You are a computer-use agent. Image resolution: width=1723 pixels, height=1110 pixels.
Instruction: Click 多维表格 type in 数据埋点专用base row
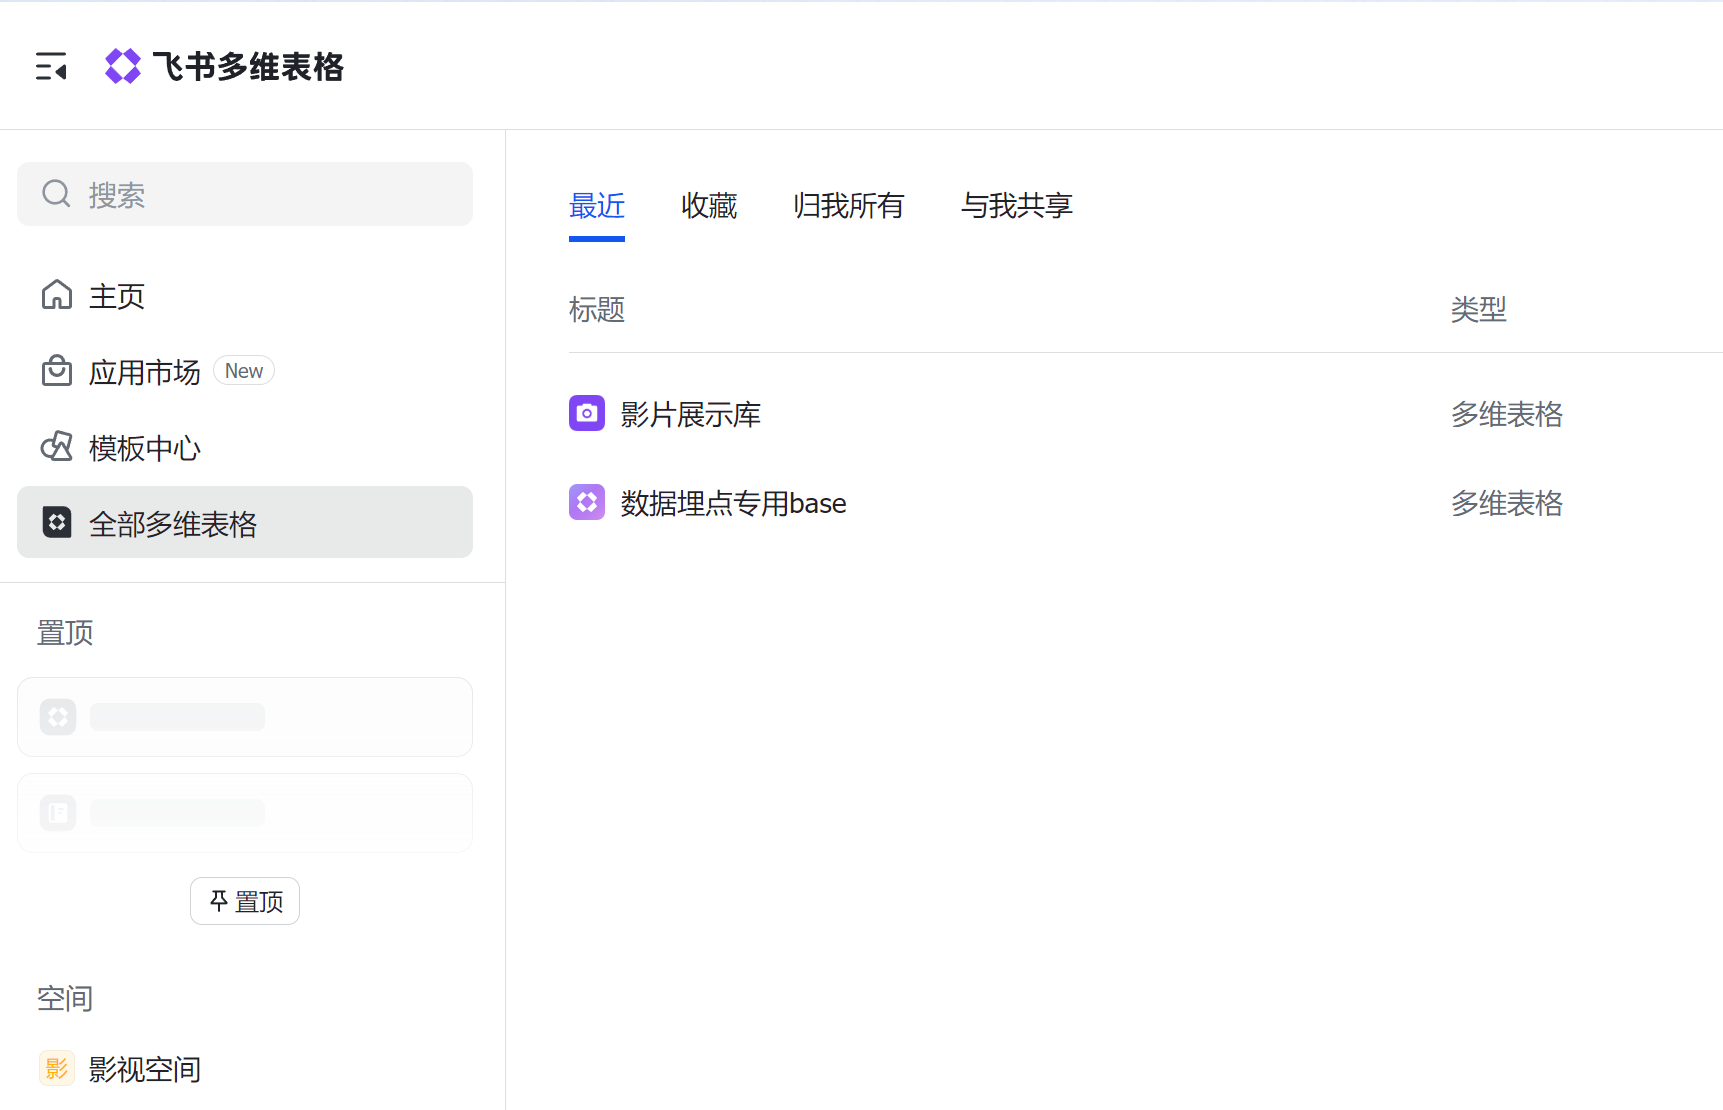click(x=1507, y=503)
